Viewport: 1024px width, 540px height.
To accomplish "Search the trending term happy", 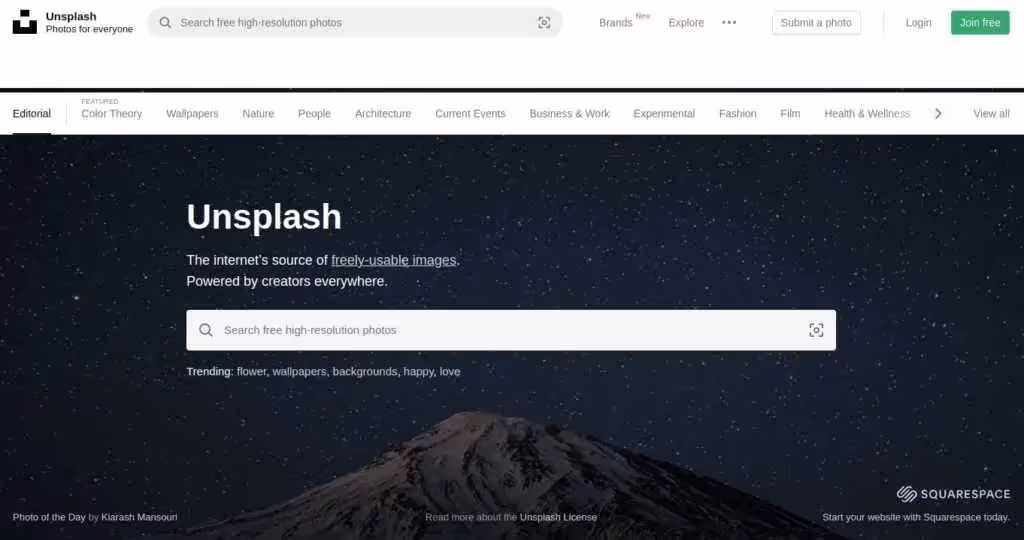I will point(419,372).
